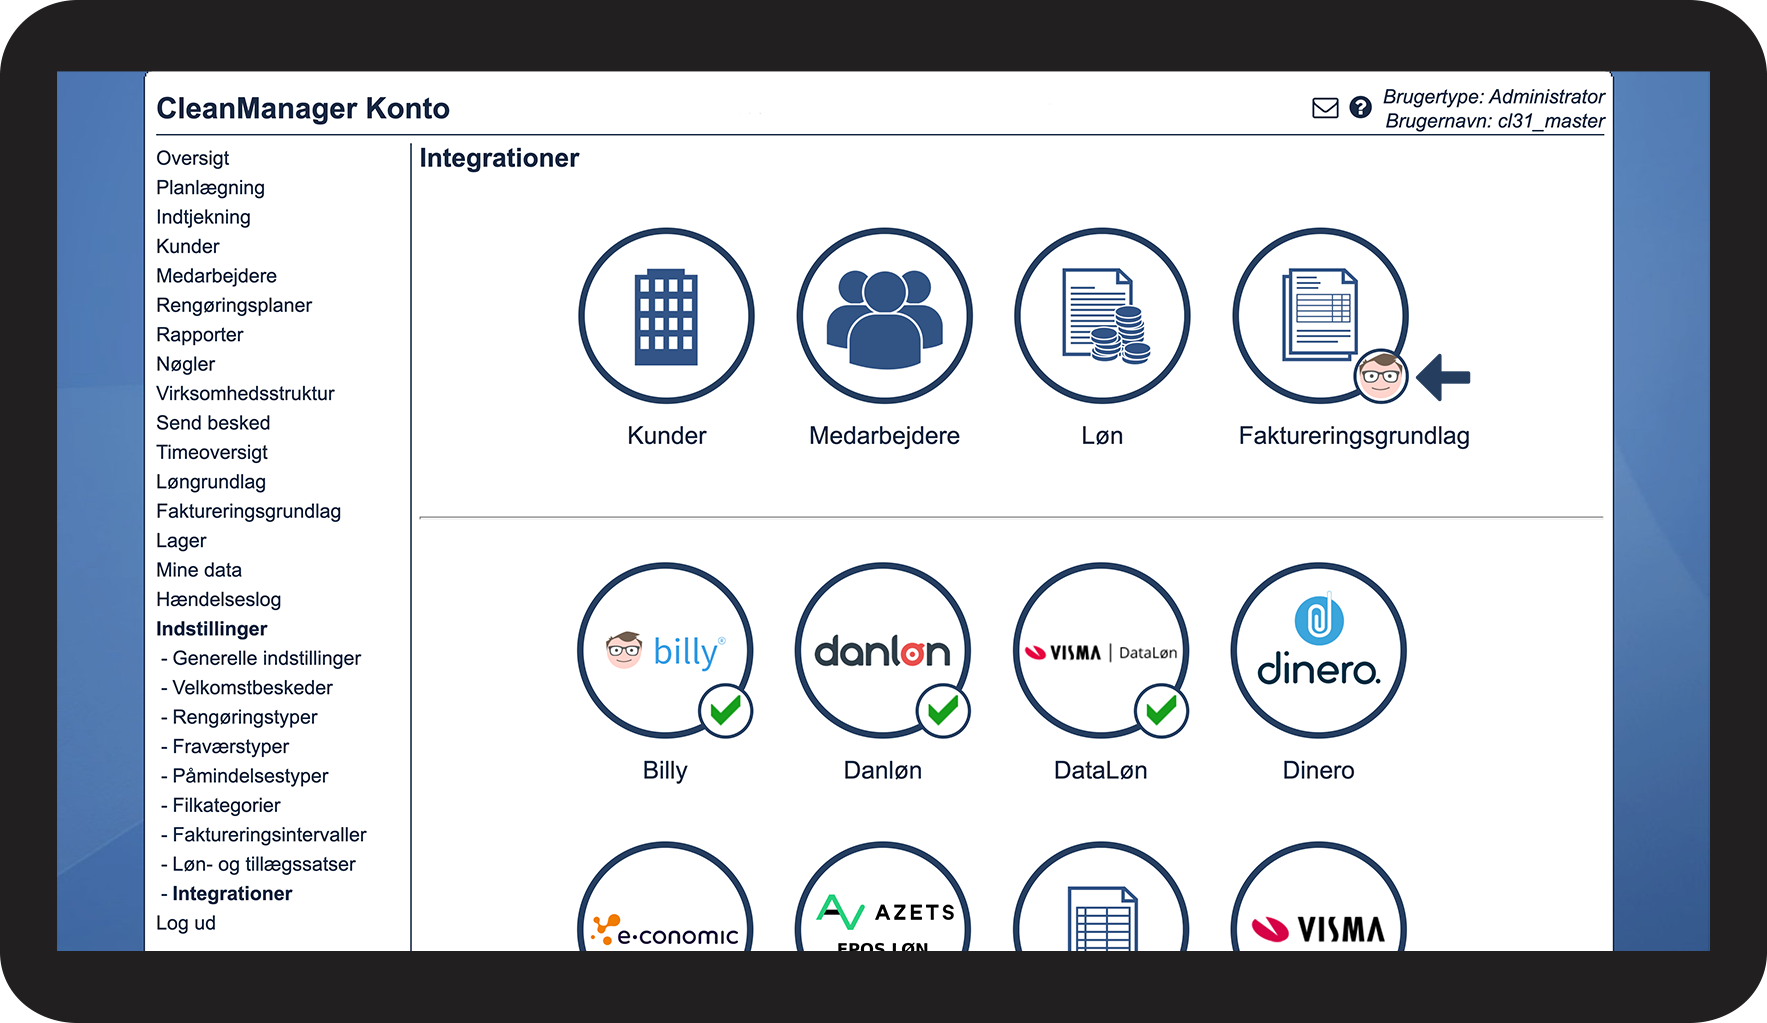Open Hændelseslog in the sidebar

(218, 599)
